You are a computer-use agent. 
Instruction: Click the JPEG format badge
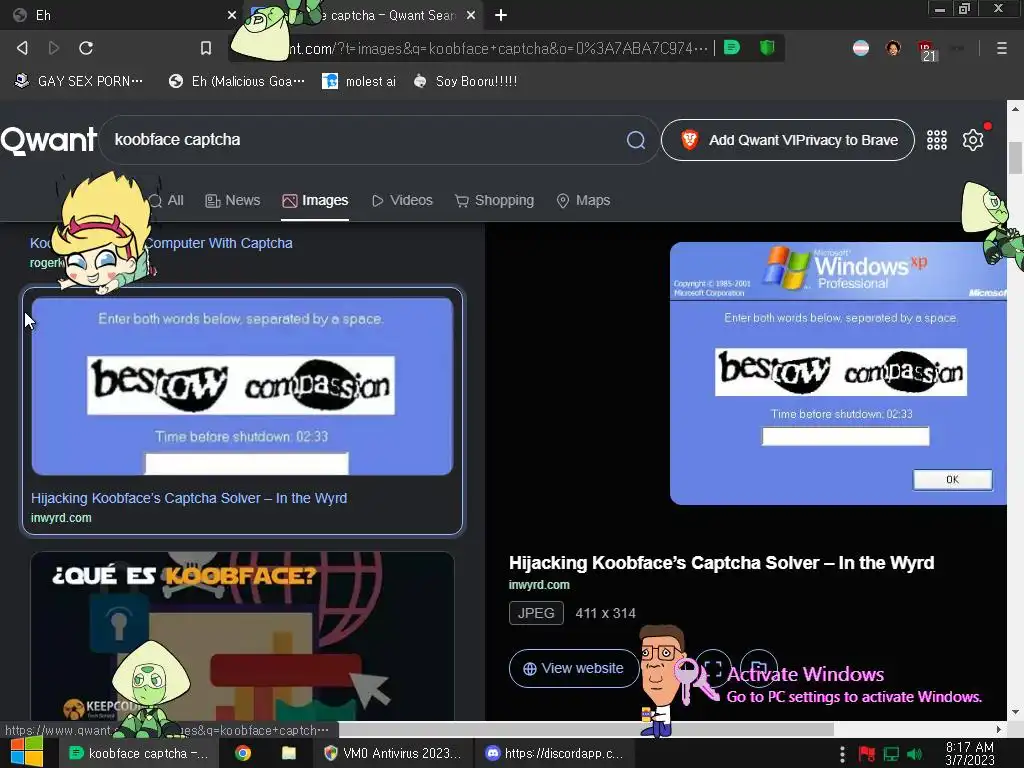pyautogui.click(x=536, y=613)
